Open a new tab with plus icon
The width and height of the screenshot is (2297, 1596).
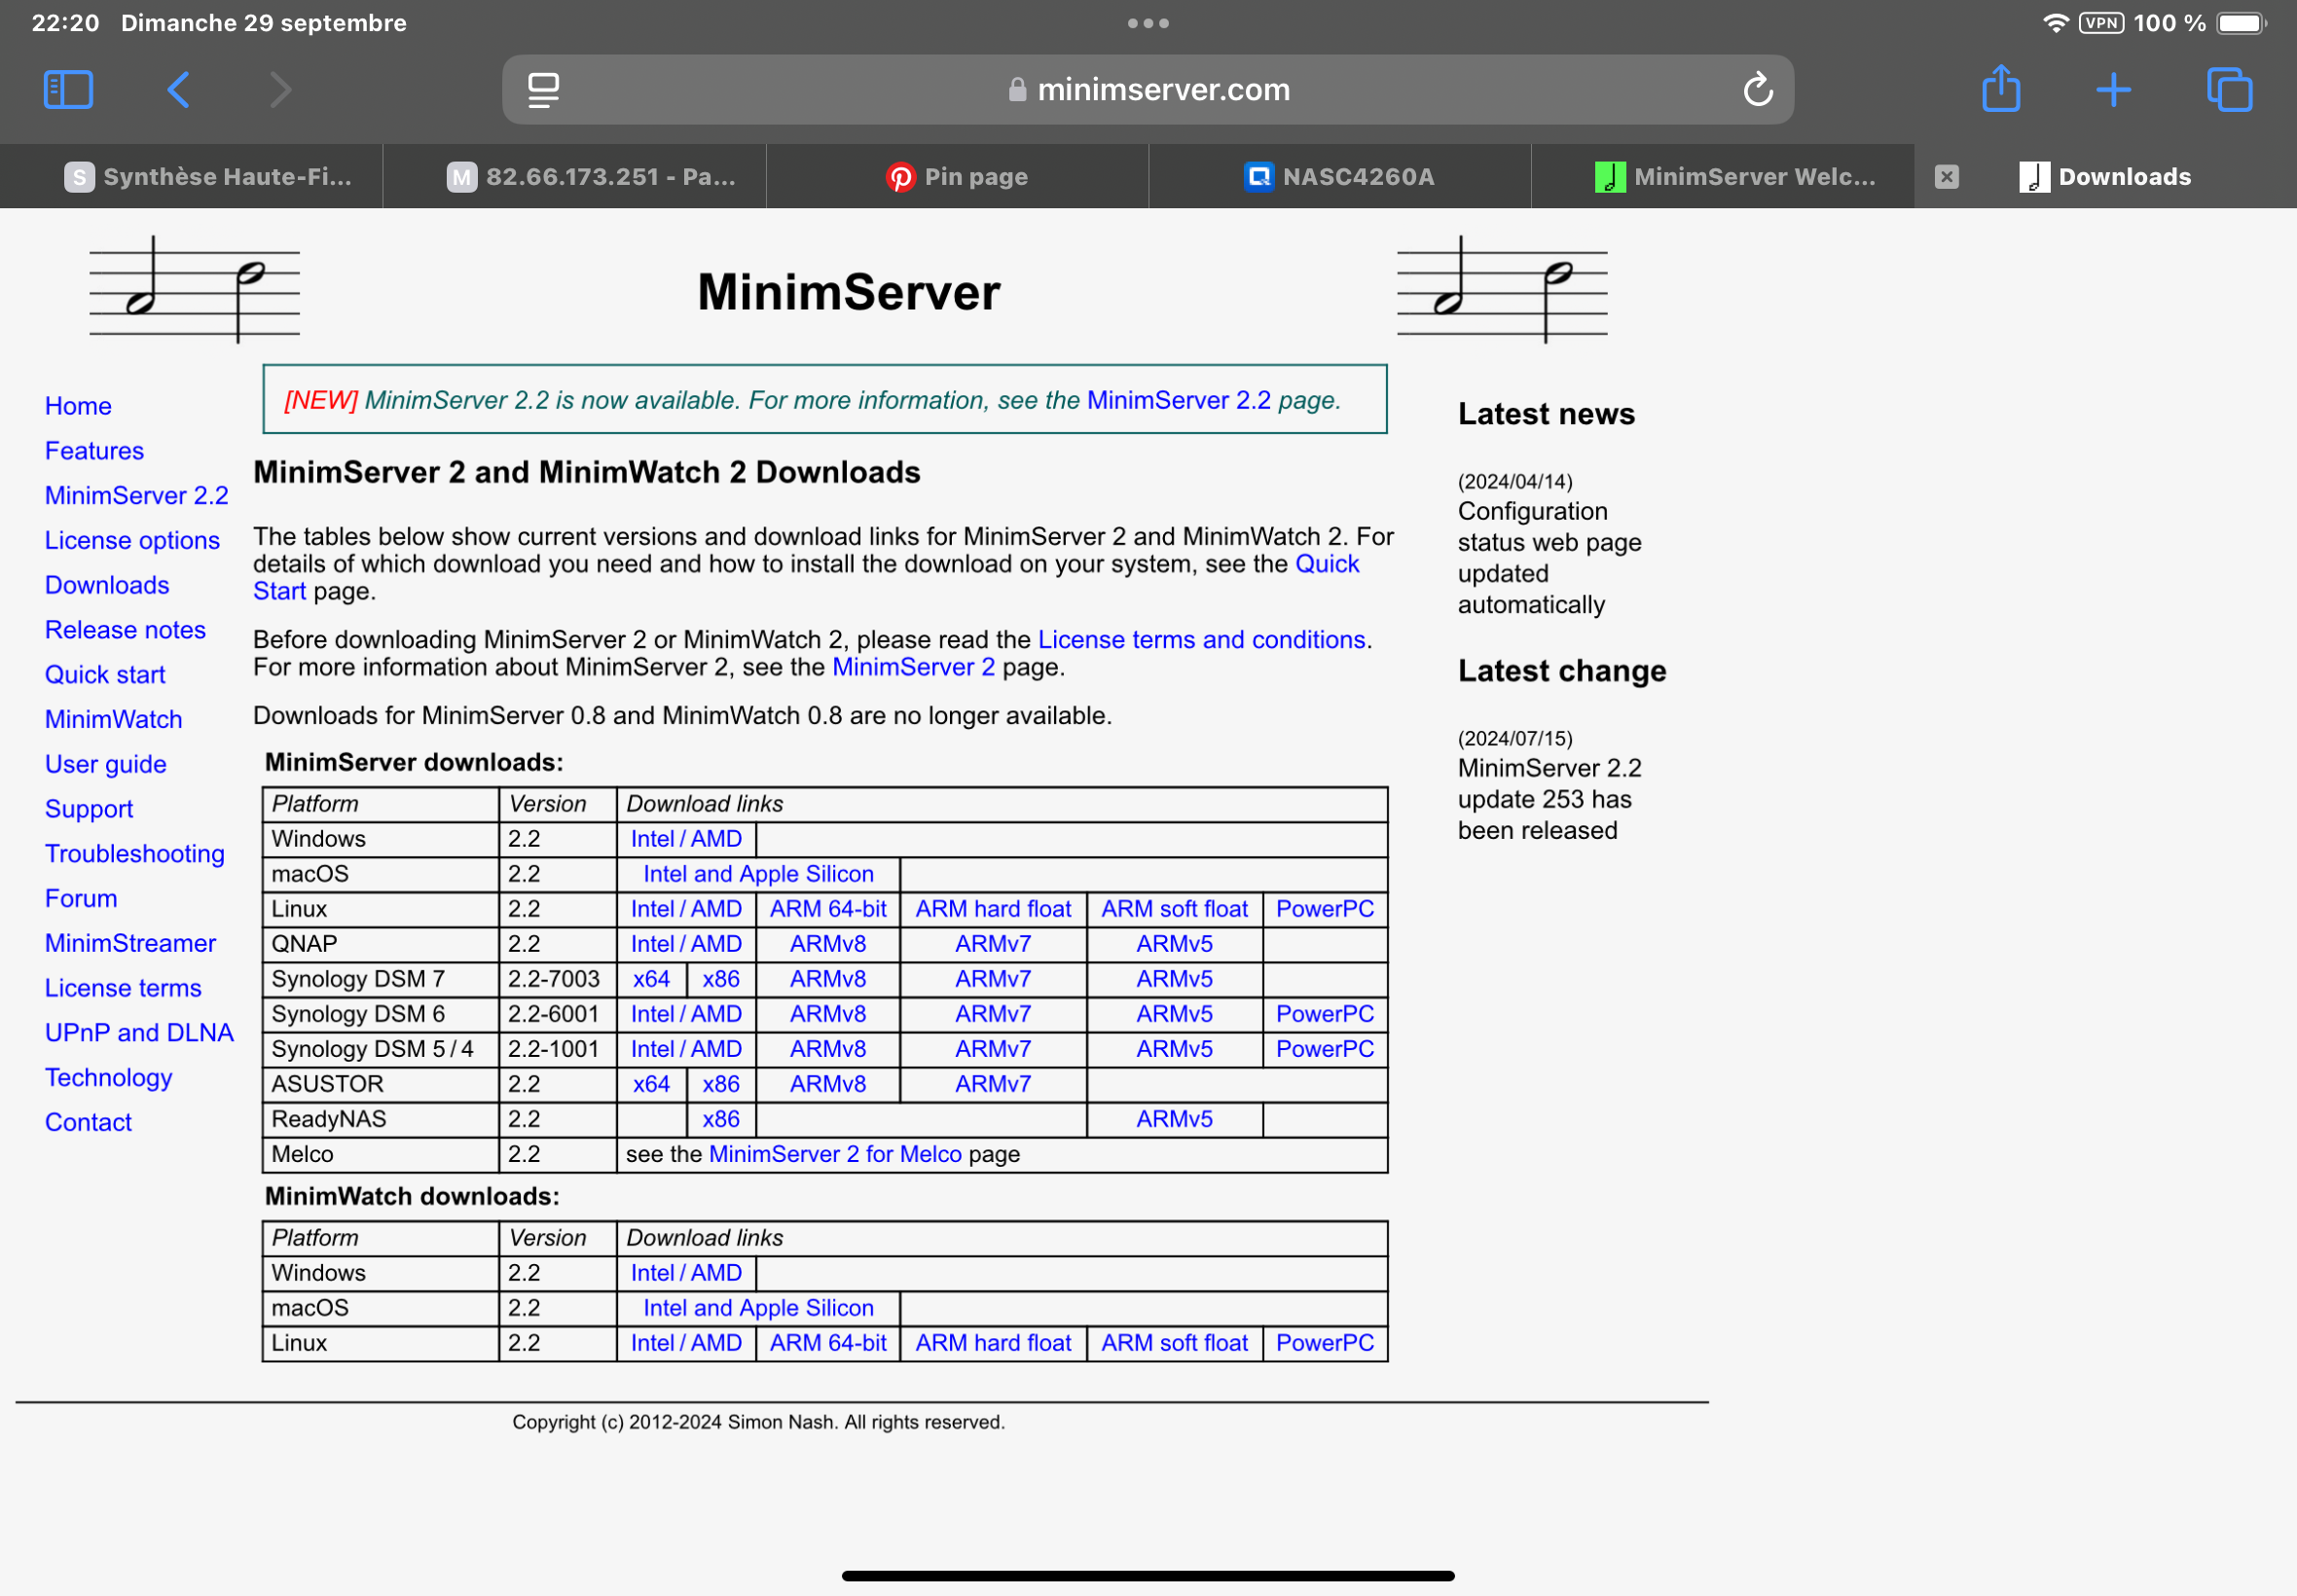pyautogui.click(x=2113, y=90)
